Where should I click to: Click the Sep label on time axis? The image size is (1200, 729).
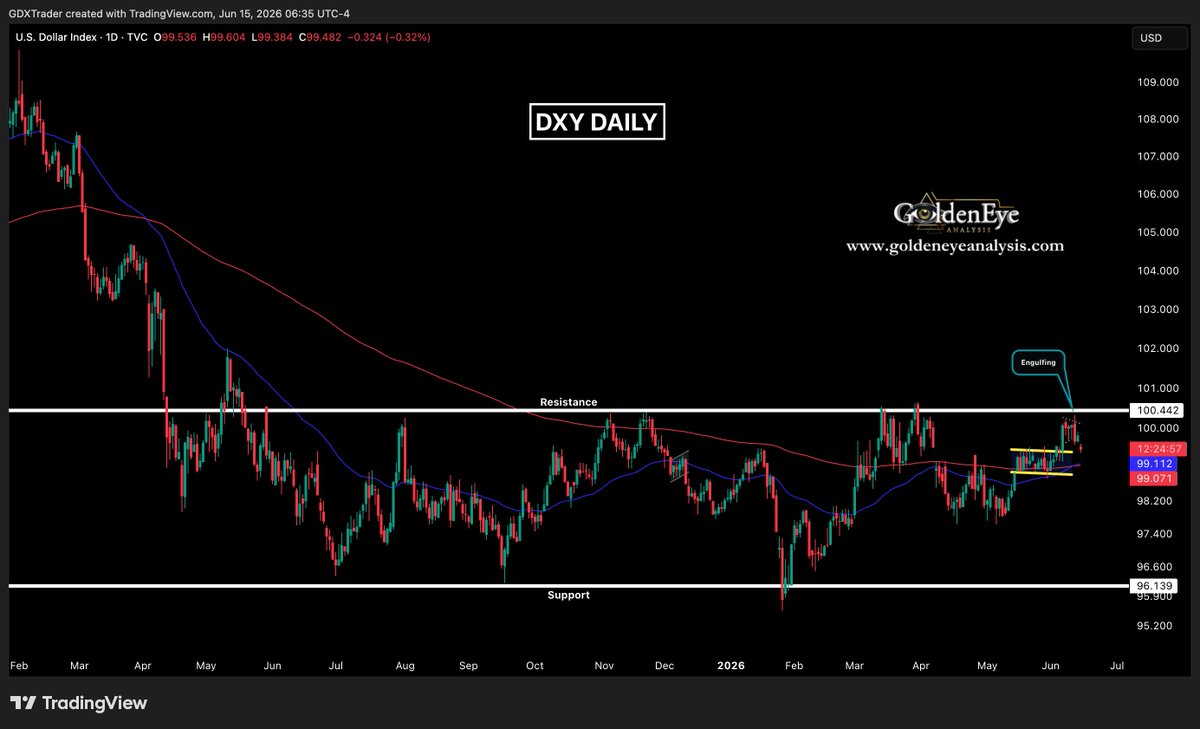(470, 664)
